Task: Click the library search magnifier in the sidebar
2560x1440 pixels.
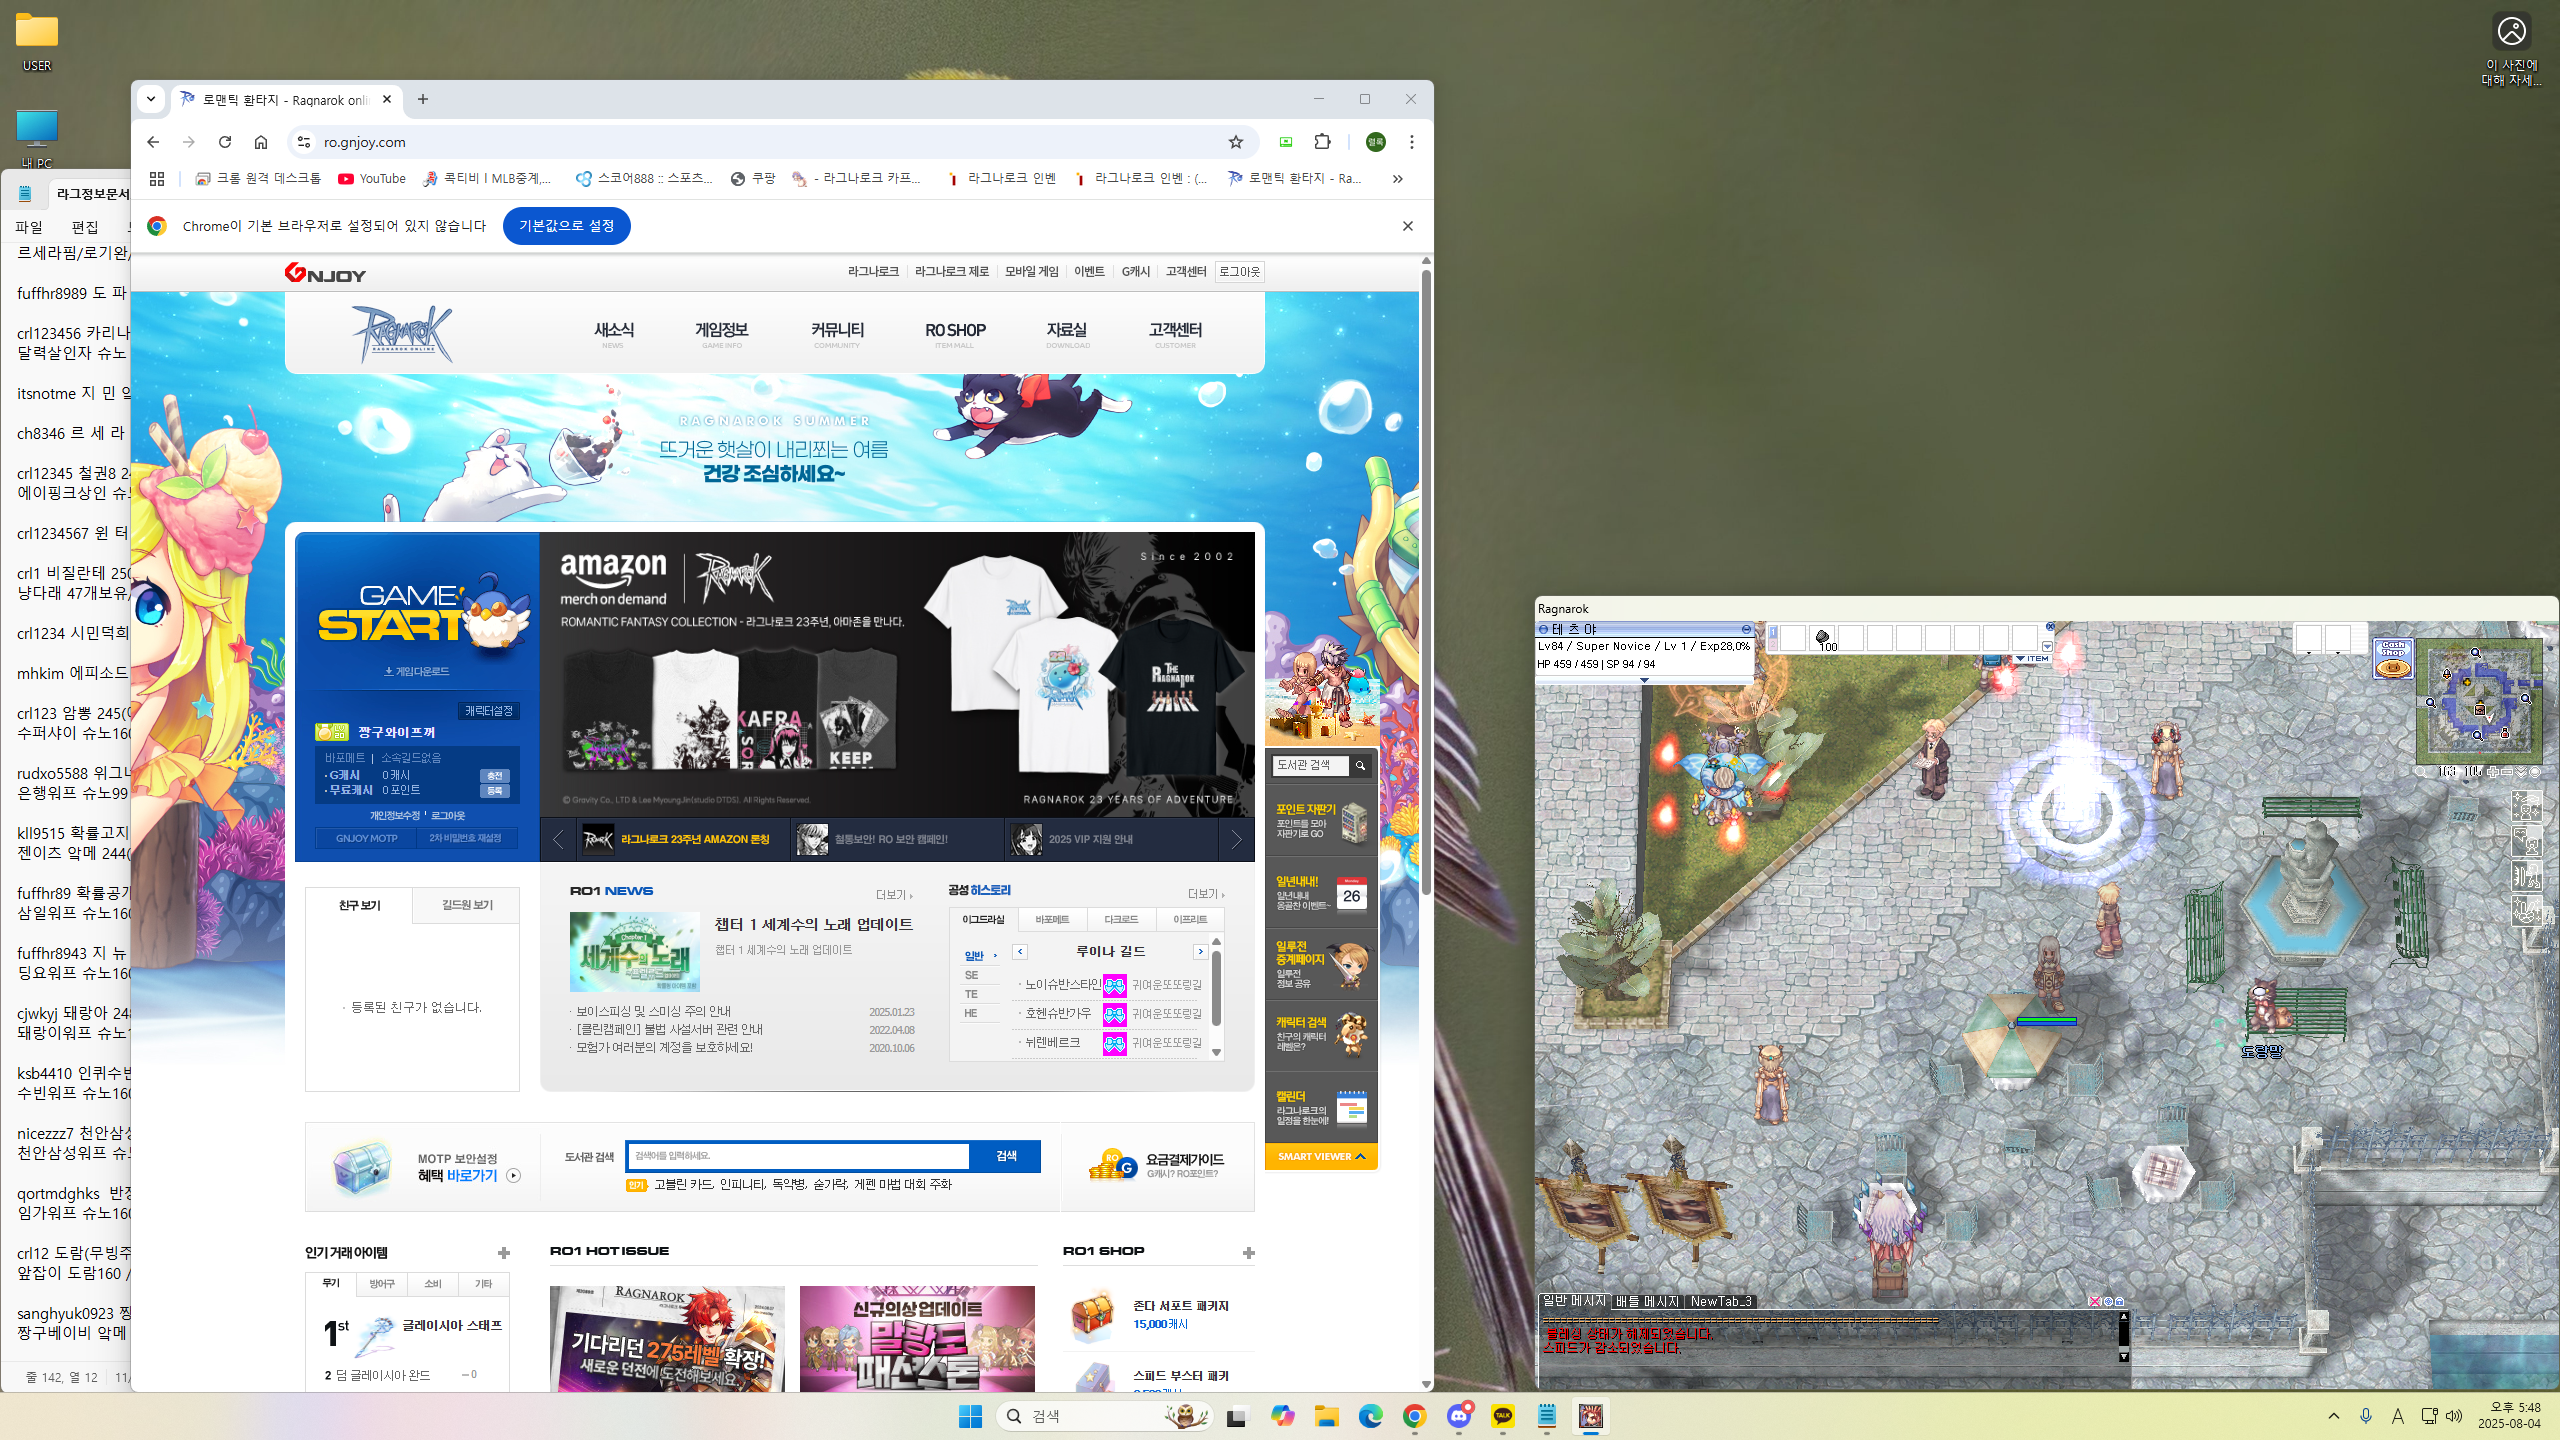Action: pyautogui.click(x=1360, y=765)
